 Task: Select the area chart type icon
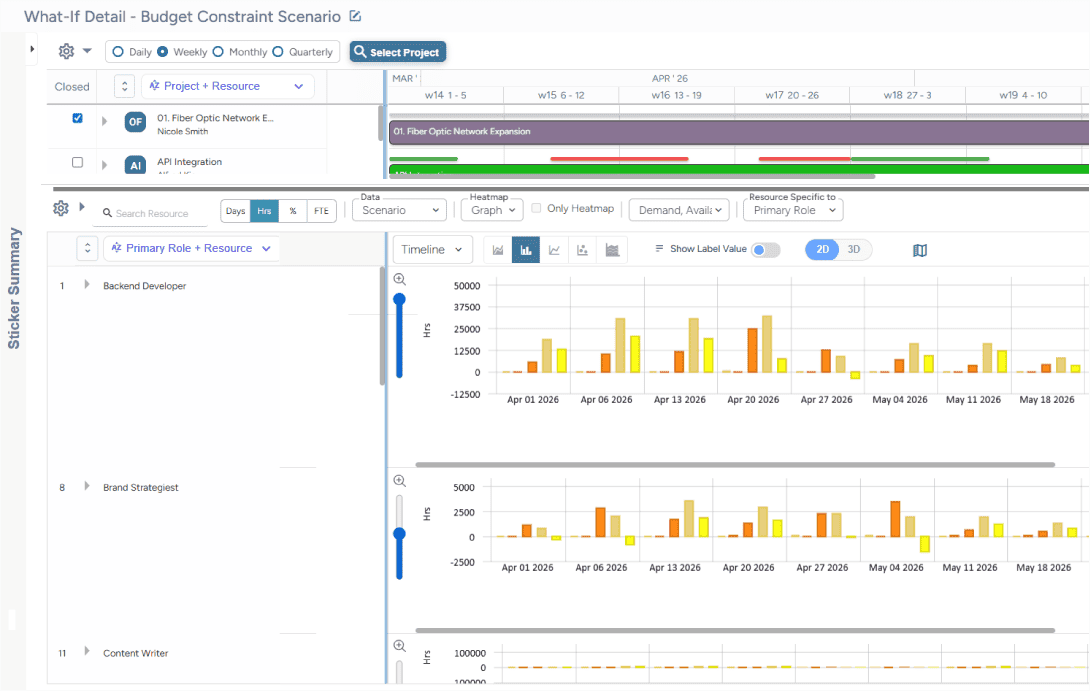pyautogui.click(x=498, y=250)
